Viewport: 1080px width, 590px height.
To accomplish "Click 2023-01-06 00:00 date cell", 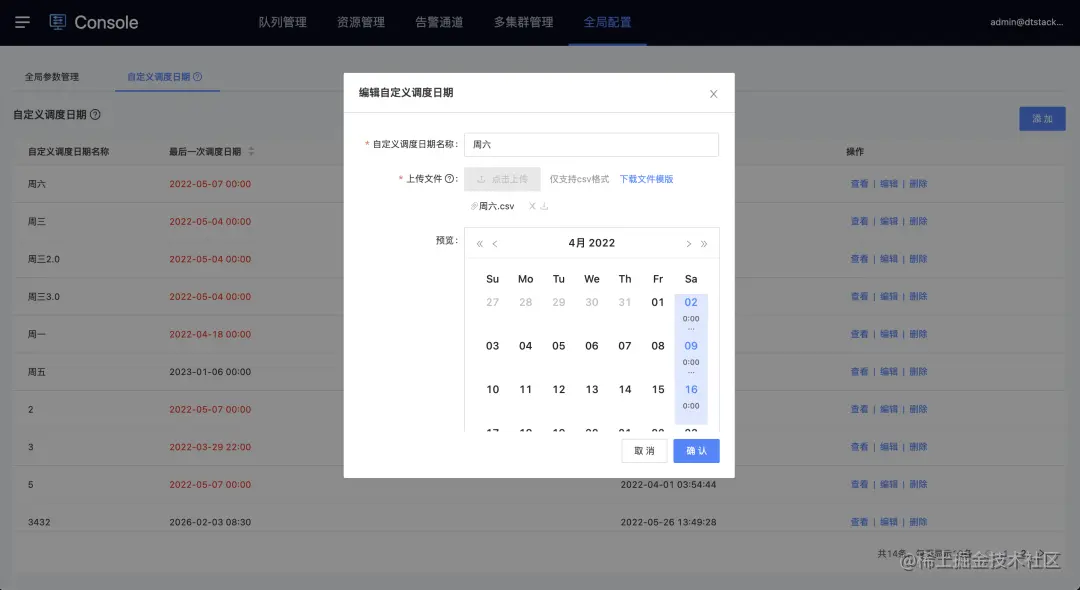I will click(x=210, y=372).
